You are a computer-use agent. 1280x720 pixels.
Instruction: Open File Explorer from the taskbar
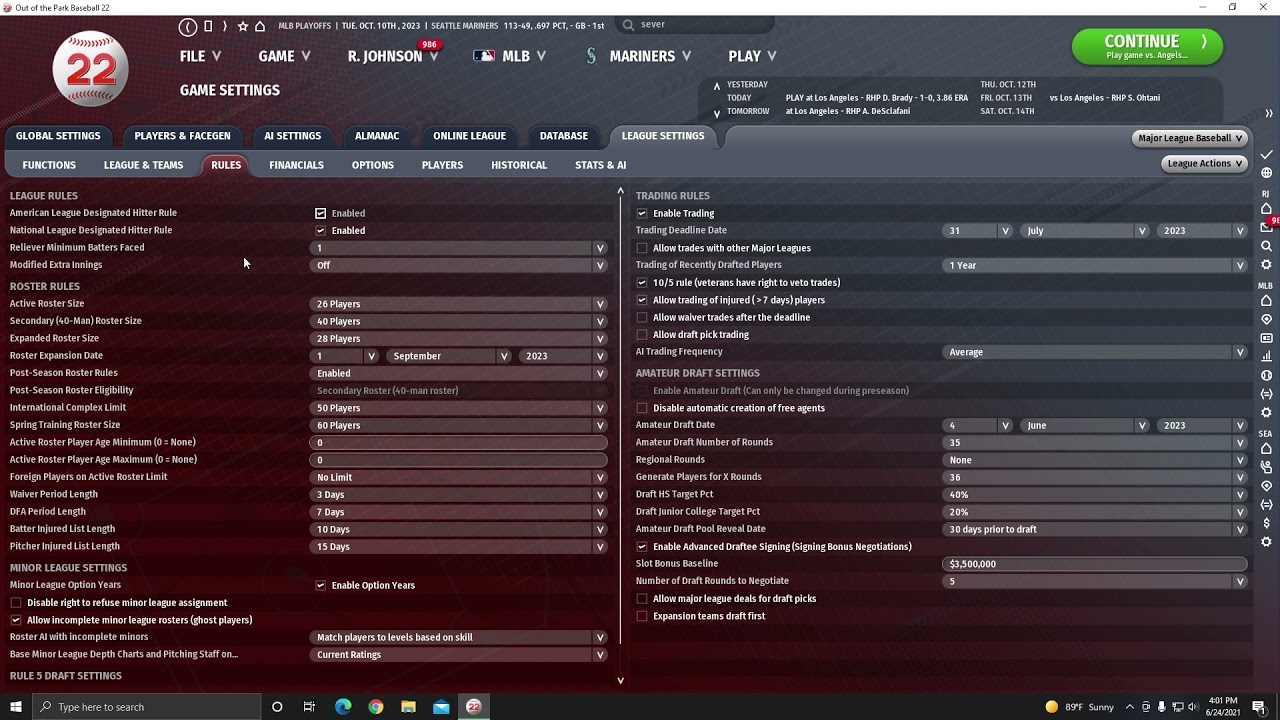pos(408,707)
